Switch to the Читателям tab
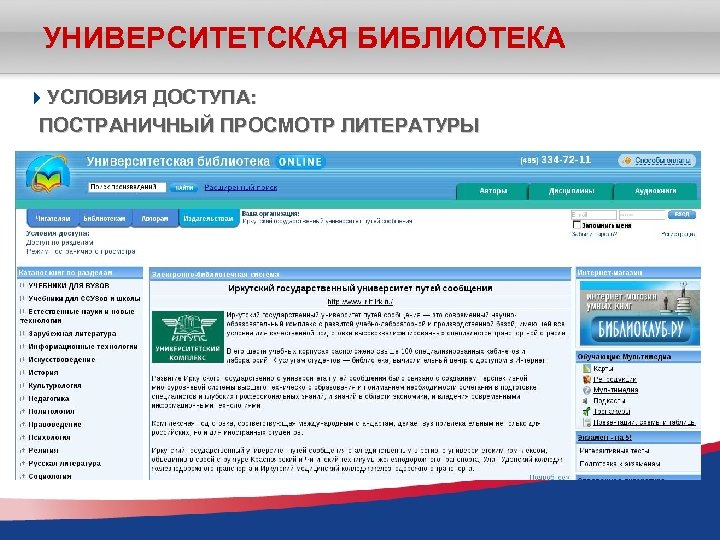The image size is (720, 540). click(53, 219)
